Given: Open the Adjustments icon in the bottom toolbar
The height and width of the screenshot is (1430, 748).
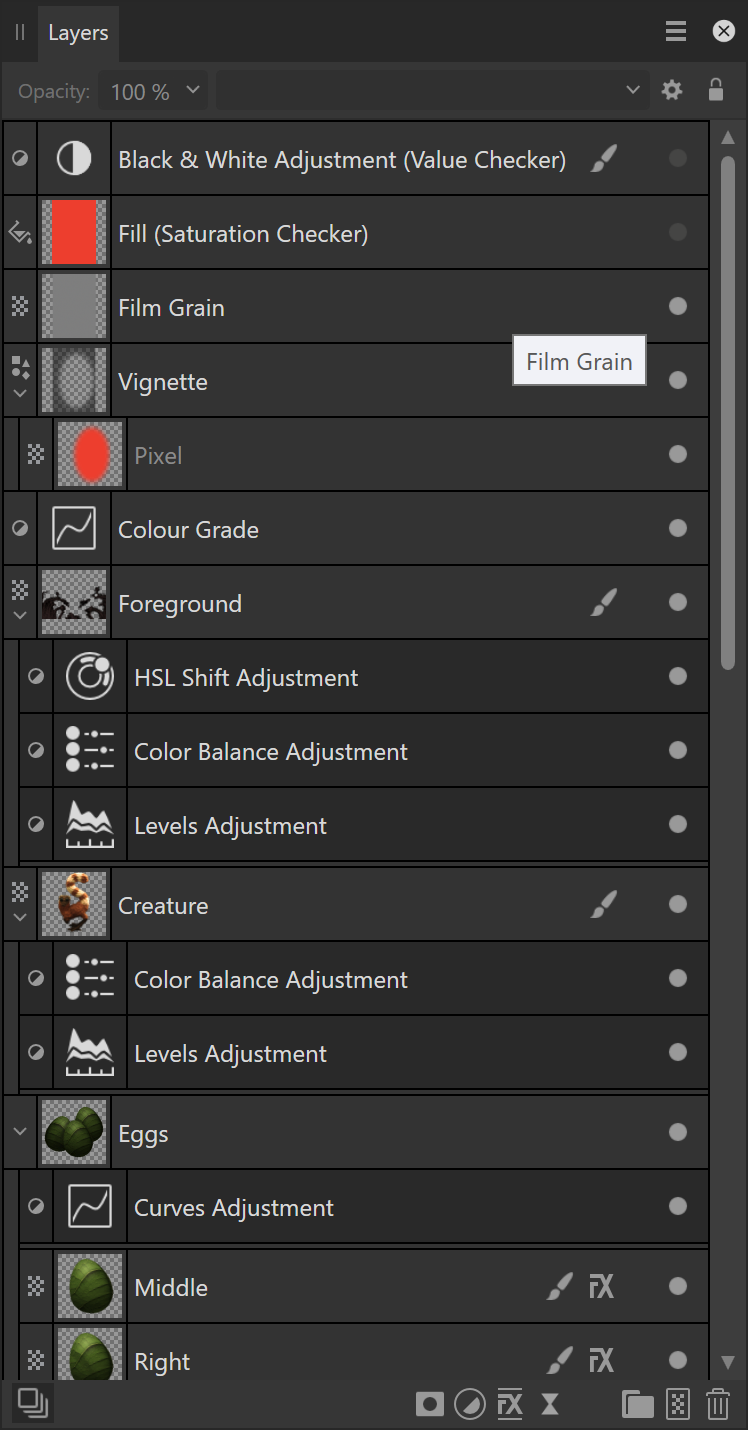Looking at the screenshot, I should (x=469, y=1404).
